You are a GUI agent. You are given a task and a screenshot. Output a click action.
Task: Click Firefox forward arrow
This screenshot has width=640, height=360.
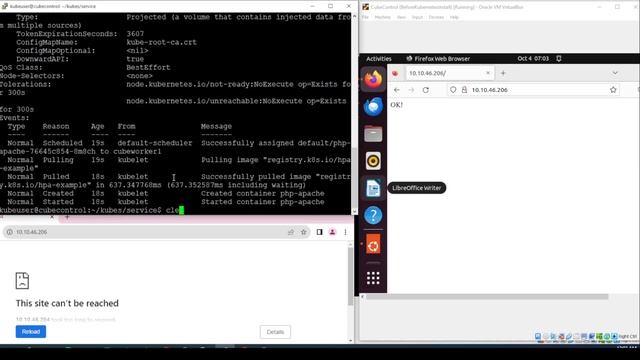(411, 90)
